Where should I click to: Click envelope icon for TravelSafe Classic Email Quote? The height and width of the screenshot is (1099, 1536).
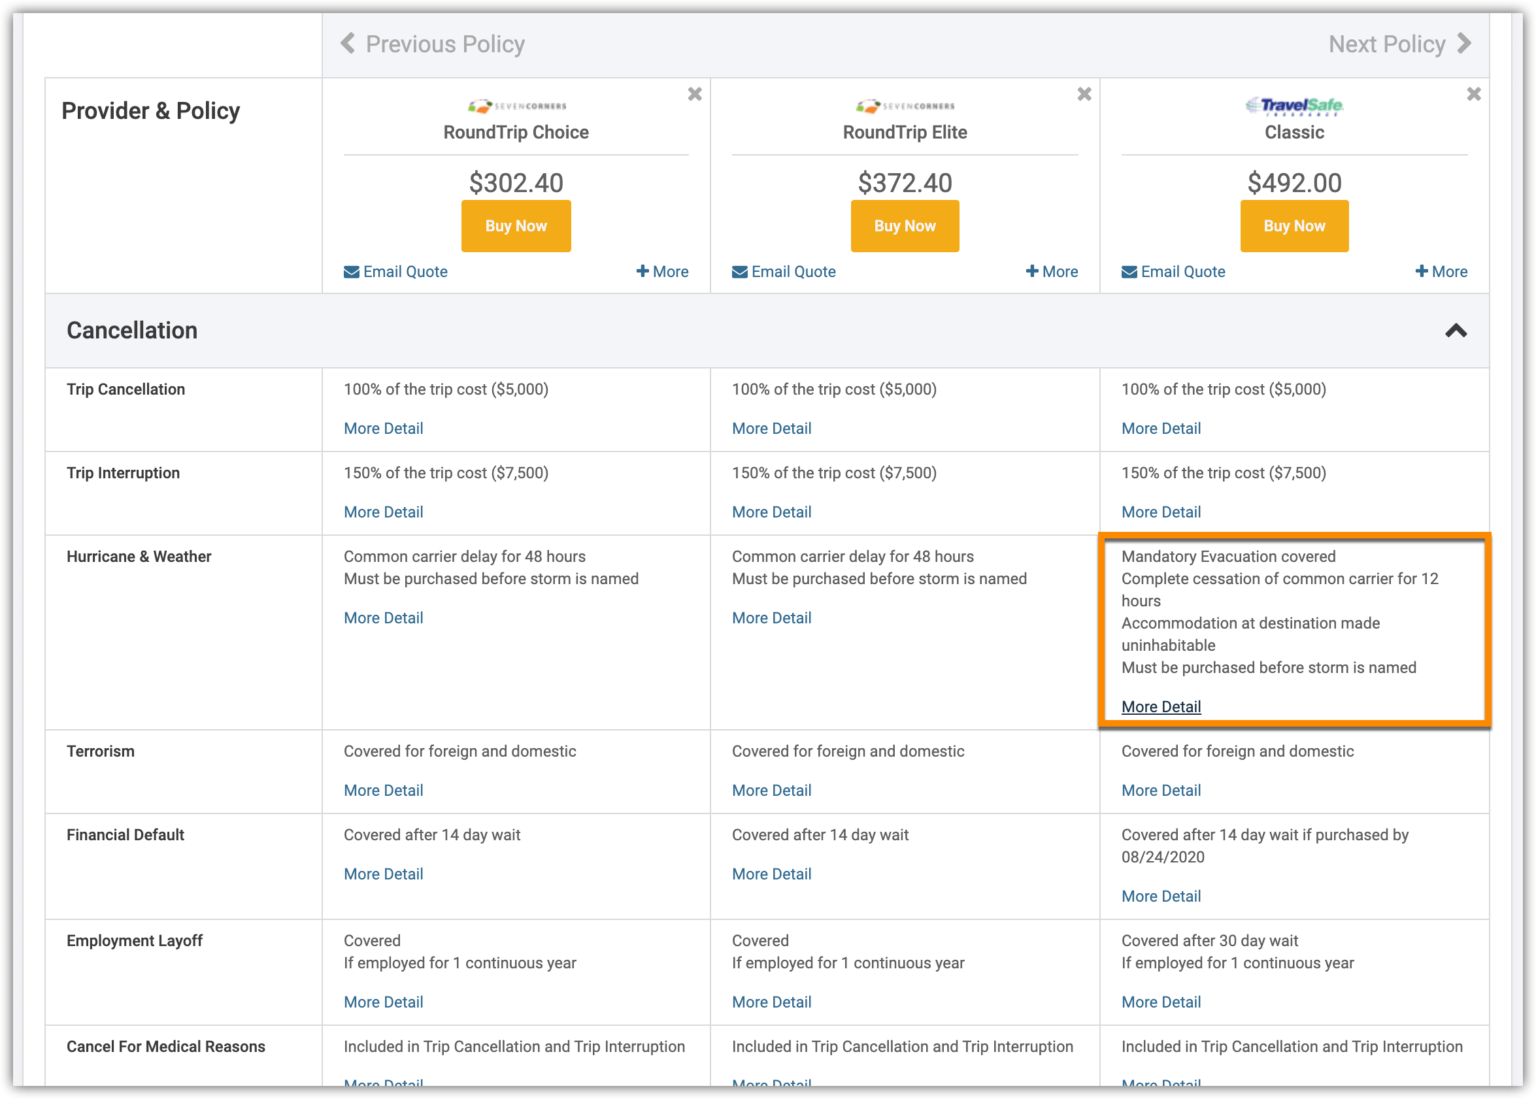point(1129,272)
